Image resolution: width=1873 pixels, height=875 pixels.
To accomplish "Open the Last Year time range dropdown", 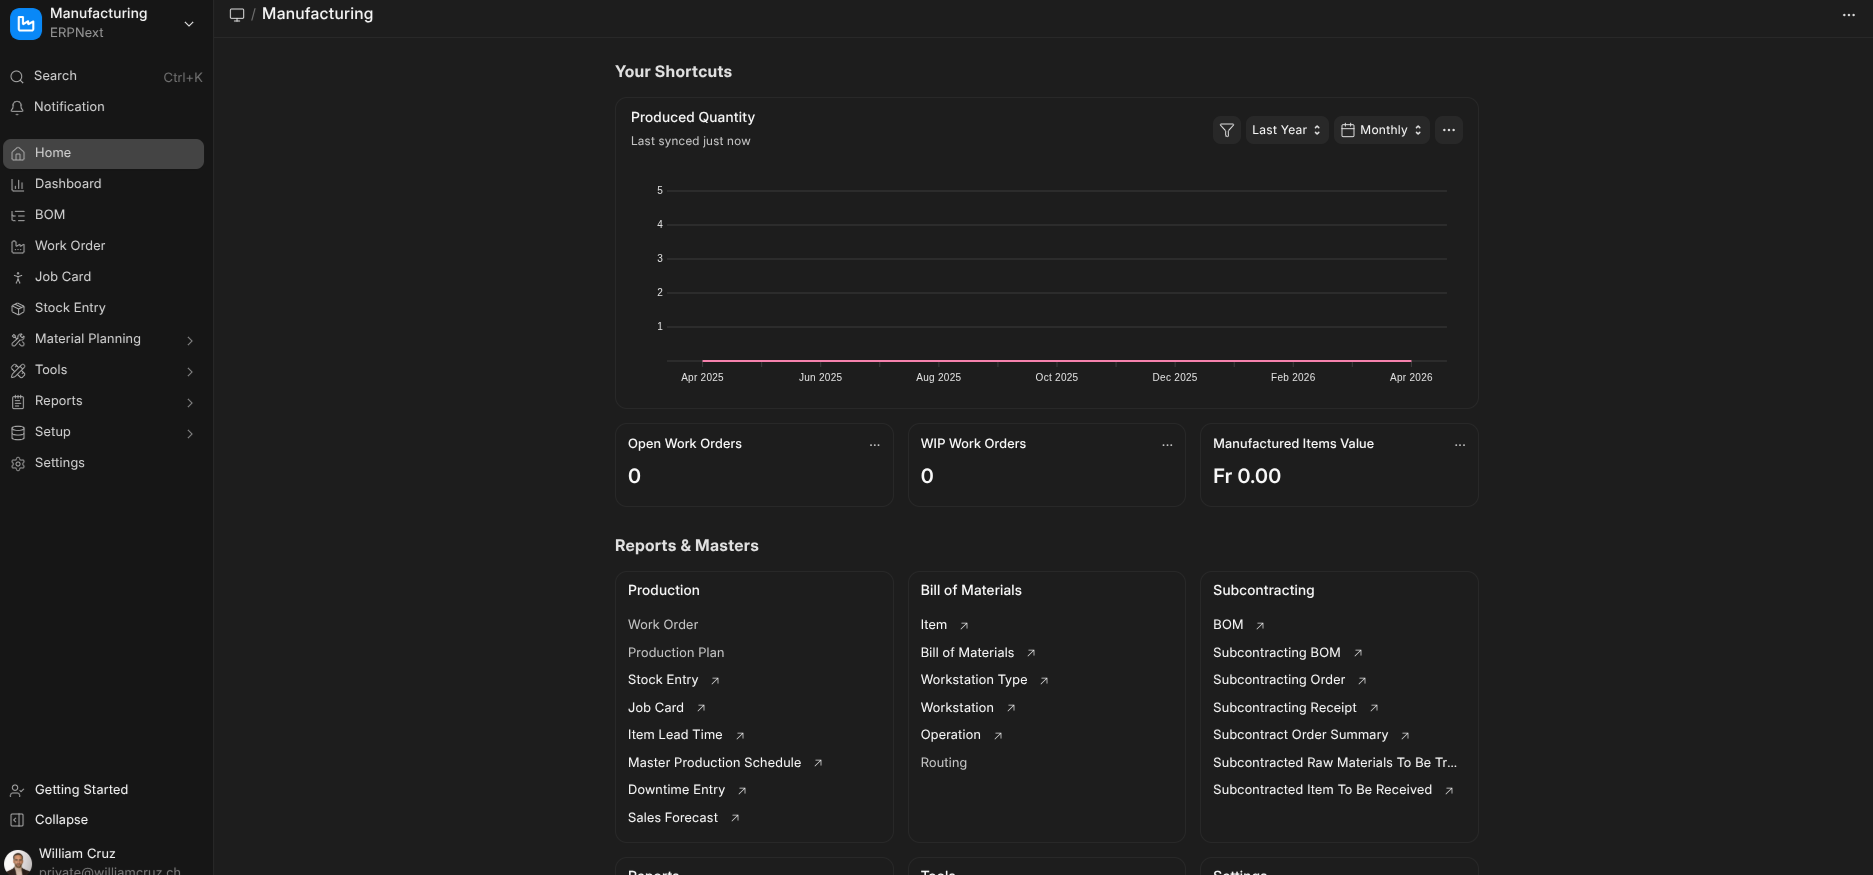I will [x=1287, y=130].
